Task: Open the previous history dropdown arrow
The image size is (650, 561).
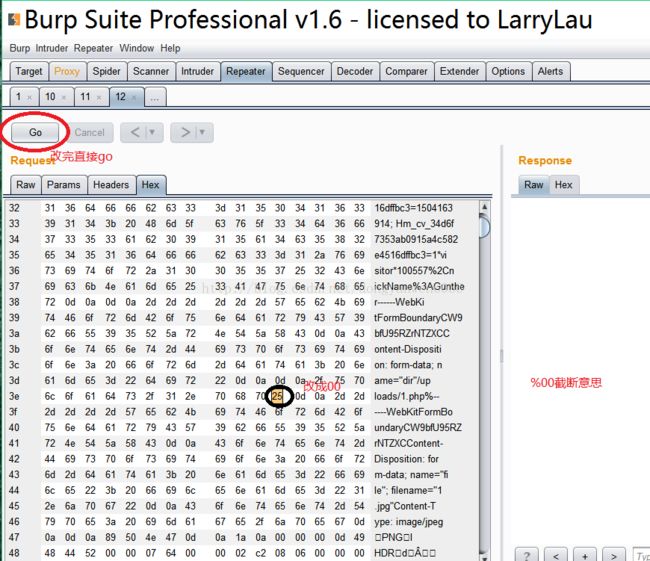Action: click(x=153, y=133)
